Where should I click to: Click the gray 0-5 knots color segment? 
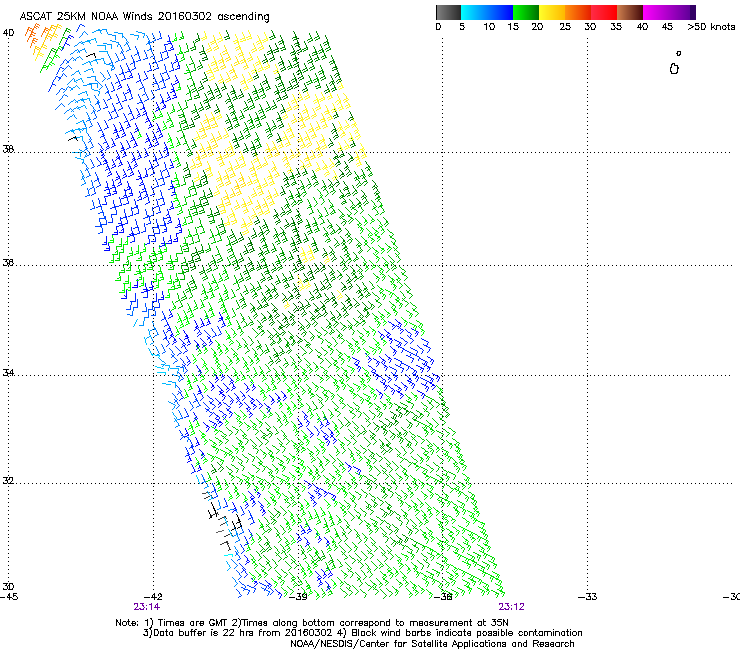click(x=448, y=12)
